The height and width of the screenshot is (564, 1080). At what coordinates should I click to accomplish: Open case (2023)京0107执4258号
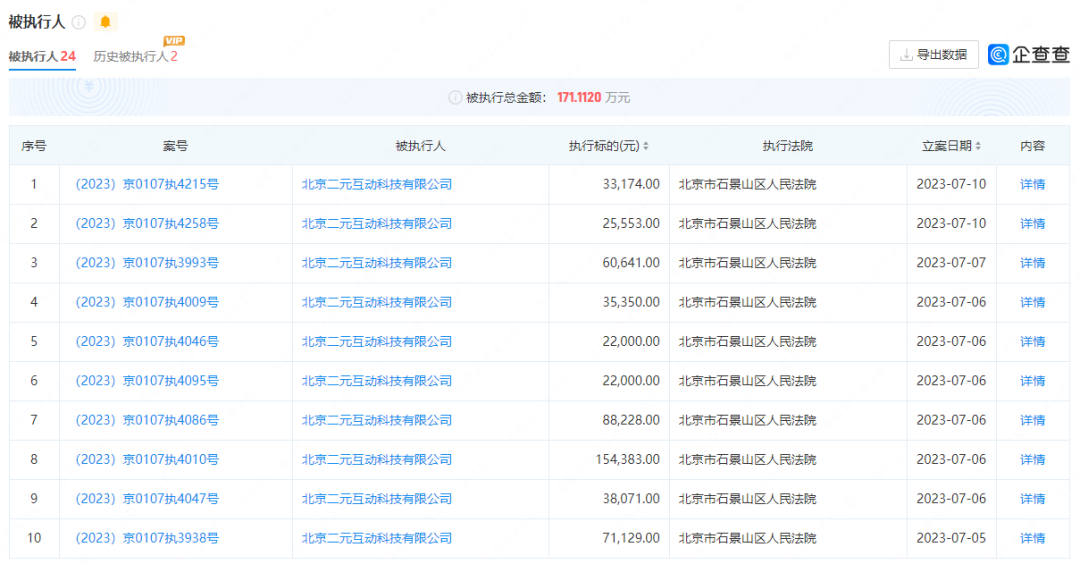click(147, 224)
